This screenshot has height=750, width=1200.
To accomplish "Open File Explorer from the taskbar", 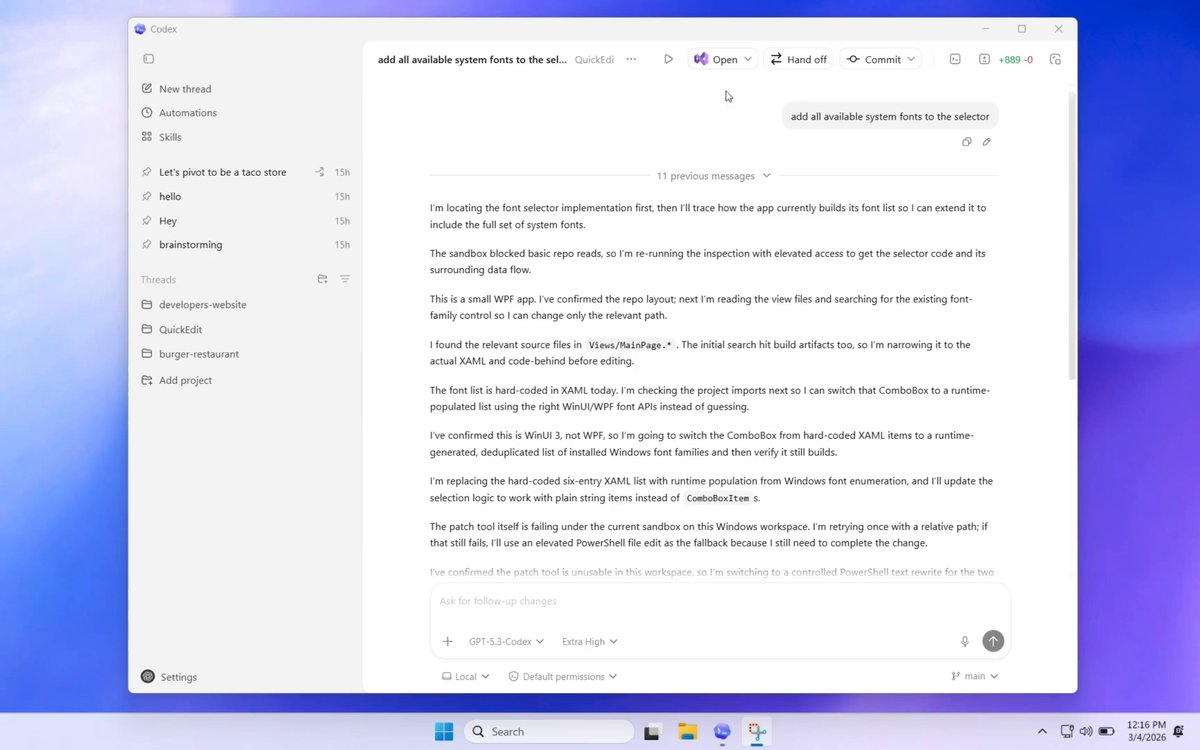I will [x=687, y=731].
